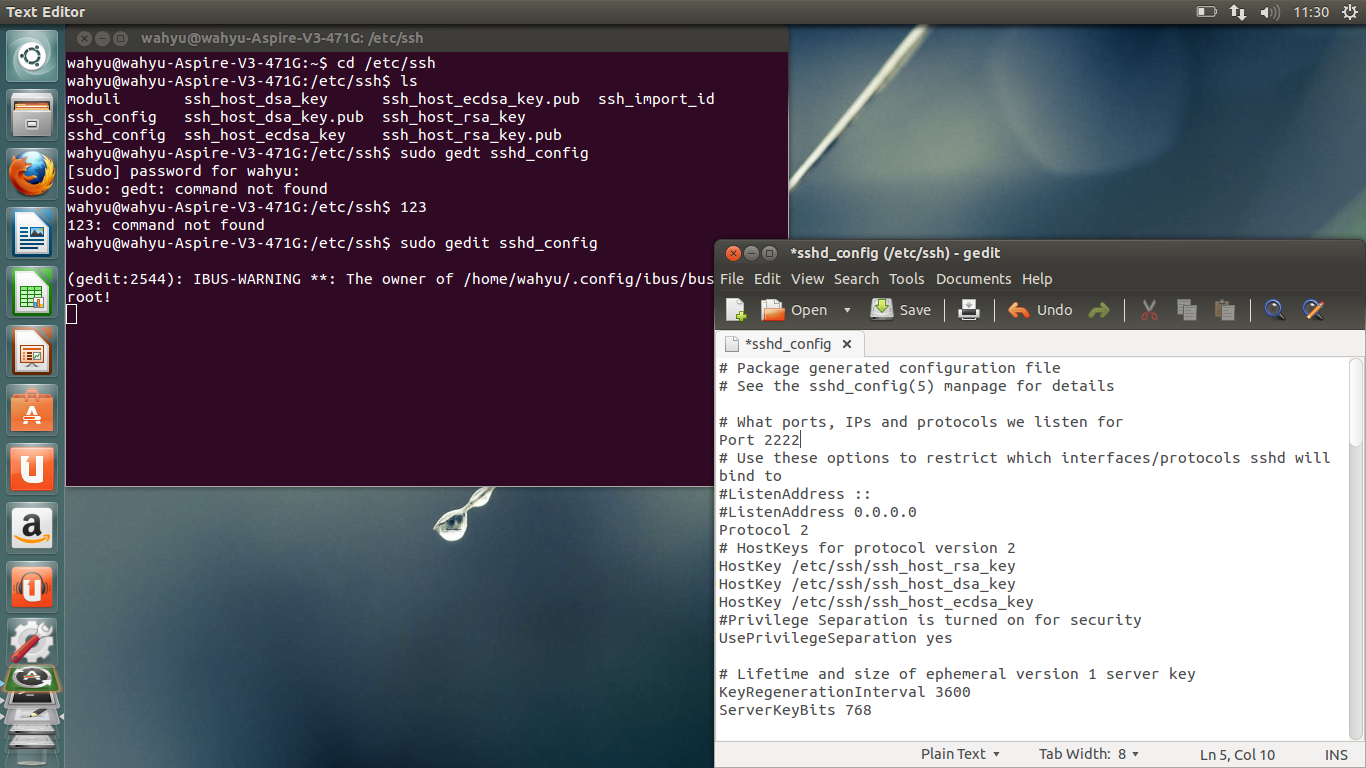Click the #ListenAddress 0.0.0.0 line

817,512
